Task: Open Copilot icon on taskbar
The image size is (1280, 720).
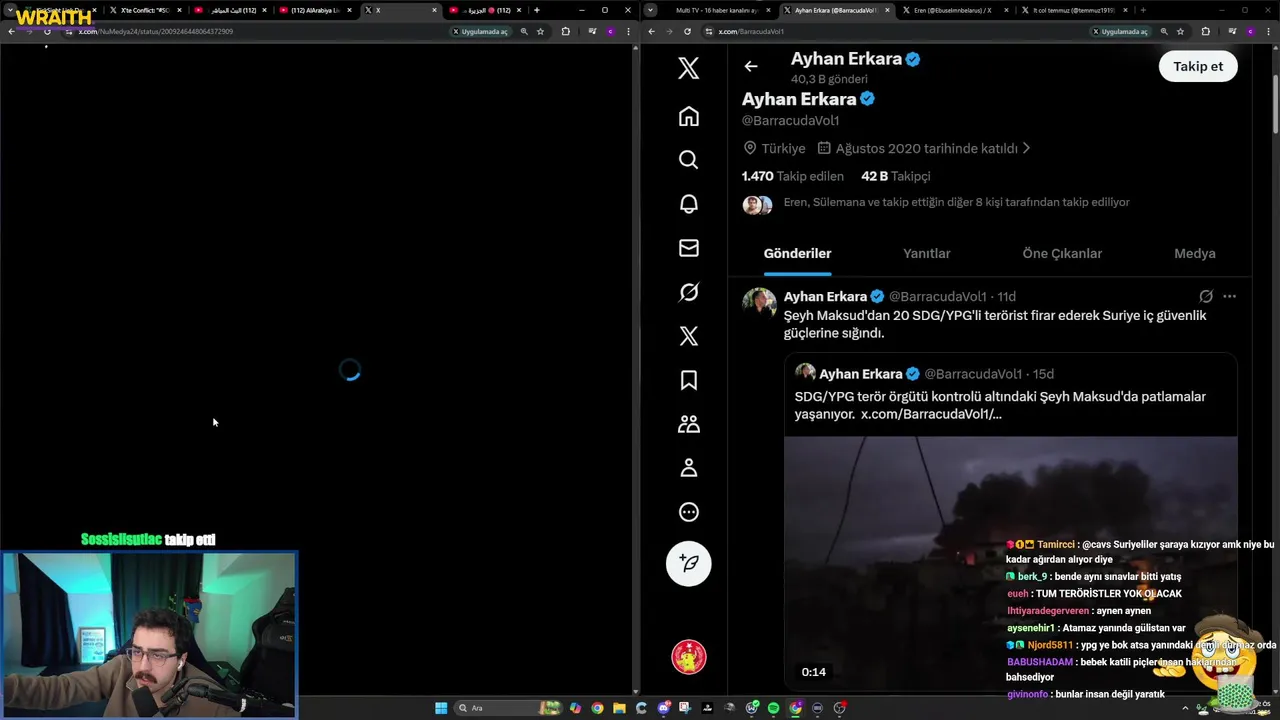Action: (x=575, y=708)
